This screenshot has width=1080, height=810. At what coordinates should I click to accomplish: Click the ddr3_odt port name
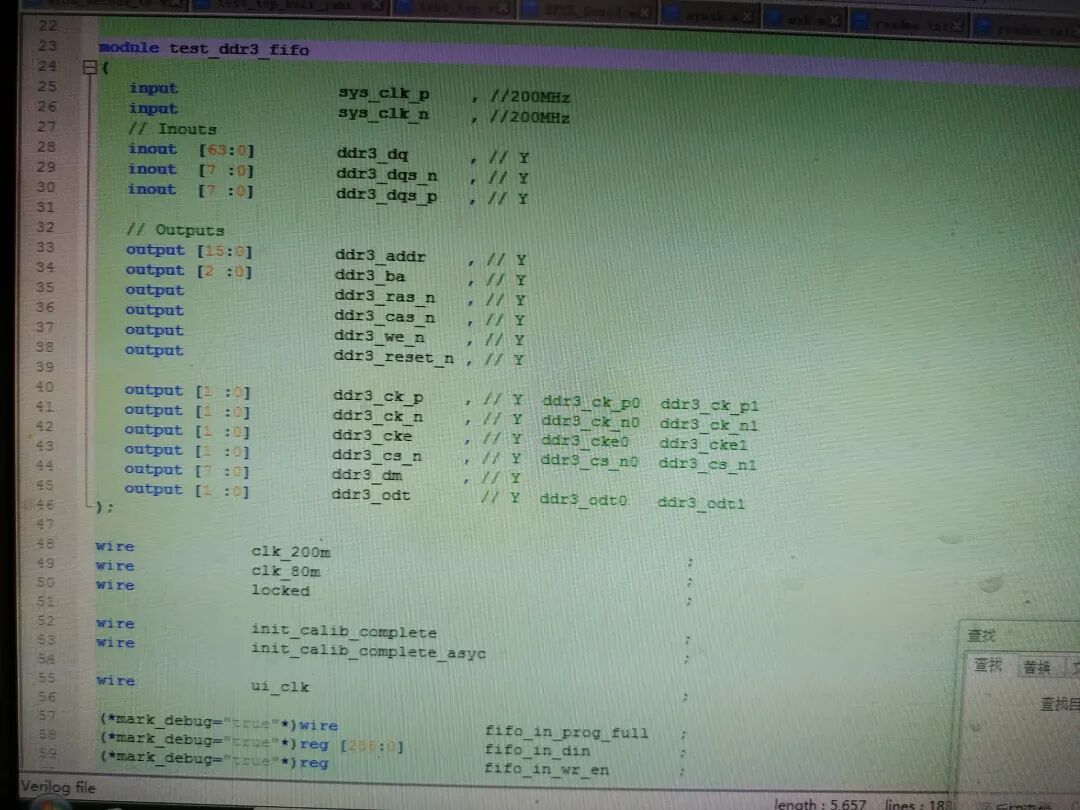(x=371, y=495)
